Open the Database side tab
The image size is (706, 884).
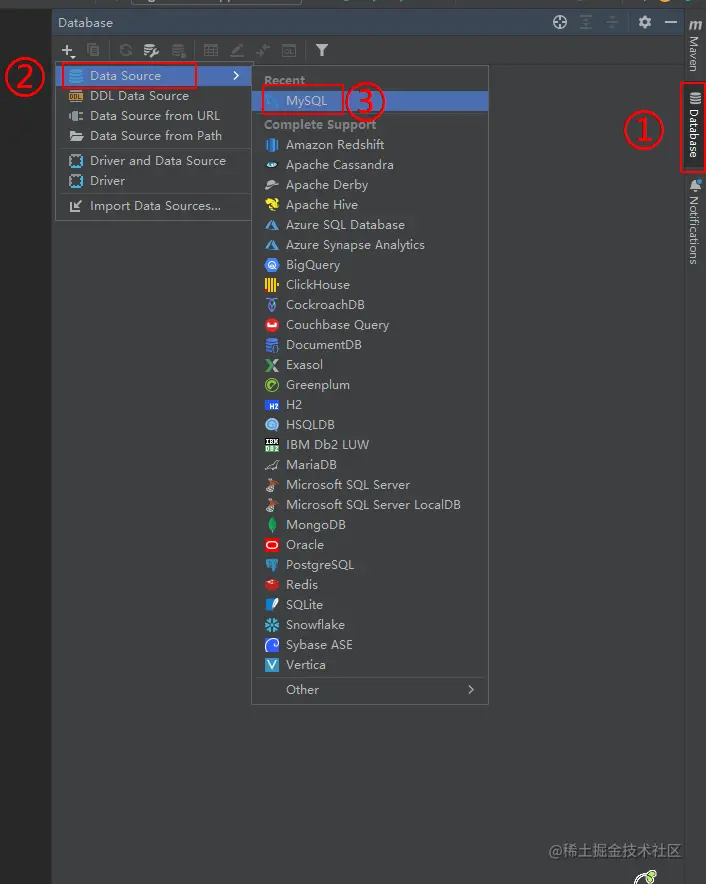coord(694,125)
